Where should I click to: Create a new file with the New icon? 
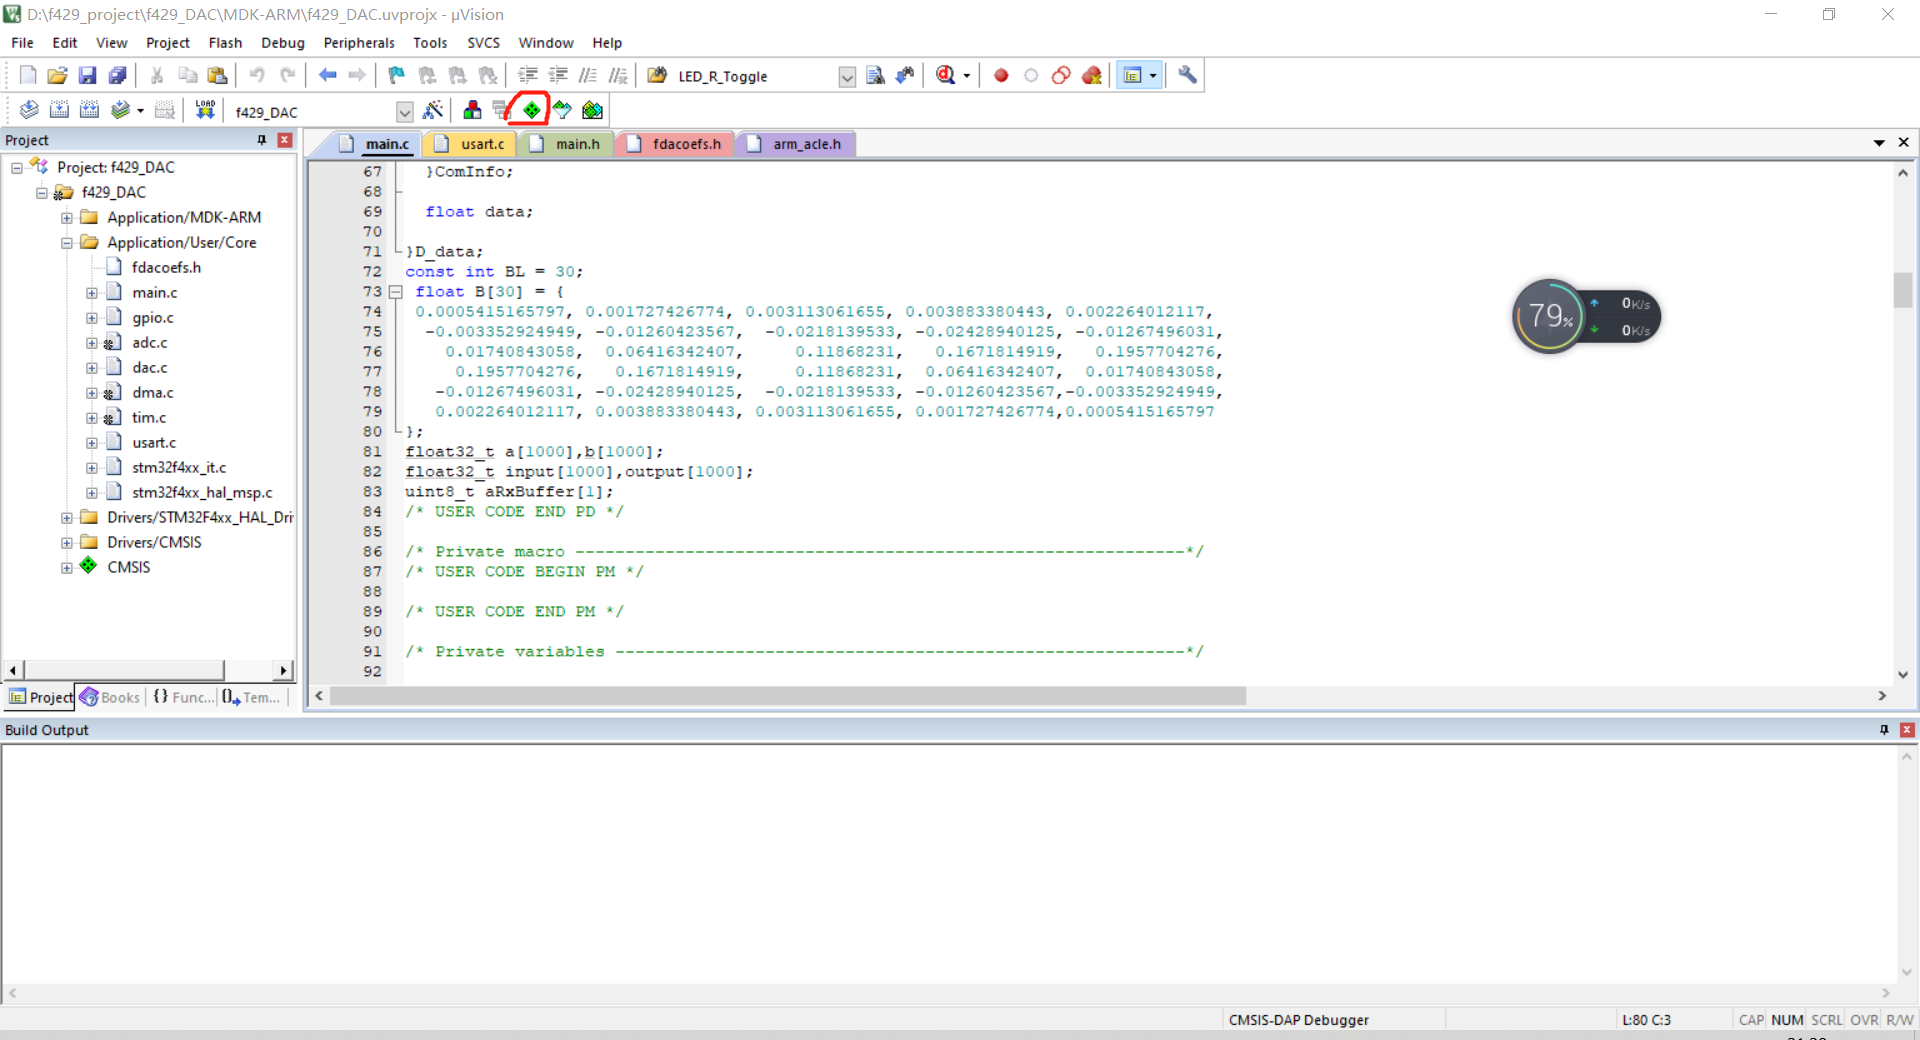click(28, 75)
